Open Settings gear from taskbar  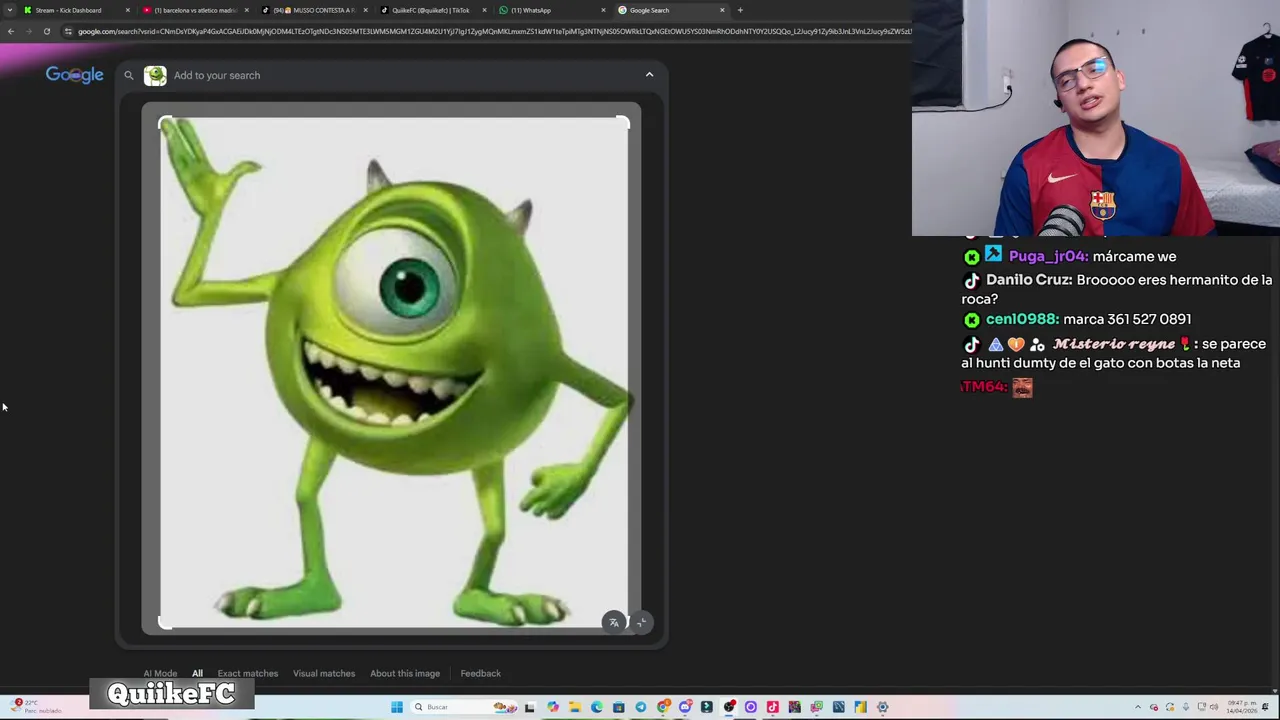(882, 707)
